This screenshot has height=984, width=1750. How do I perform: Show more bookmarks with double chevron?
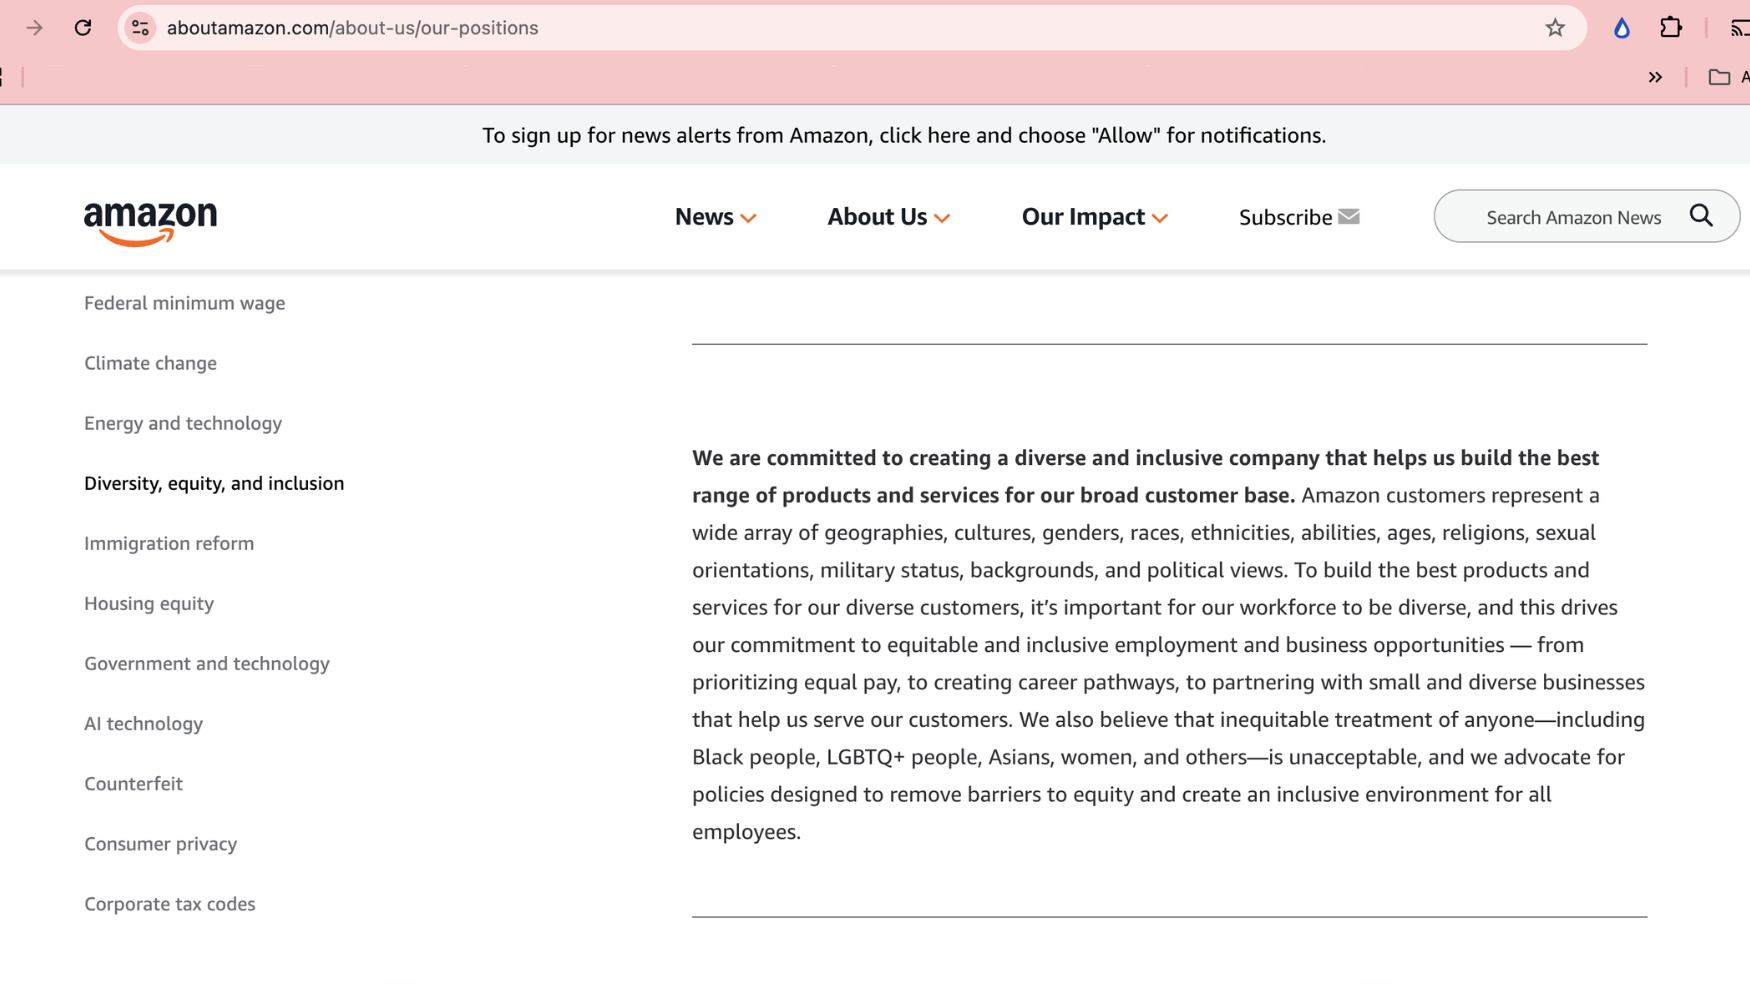pos(1655,77)
